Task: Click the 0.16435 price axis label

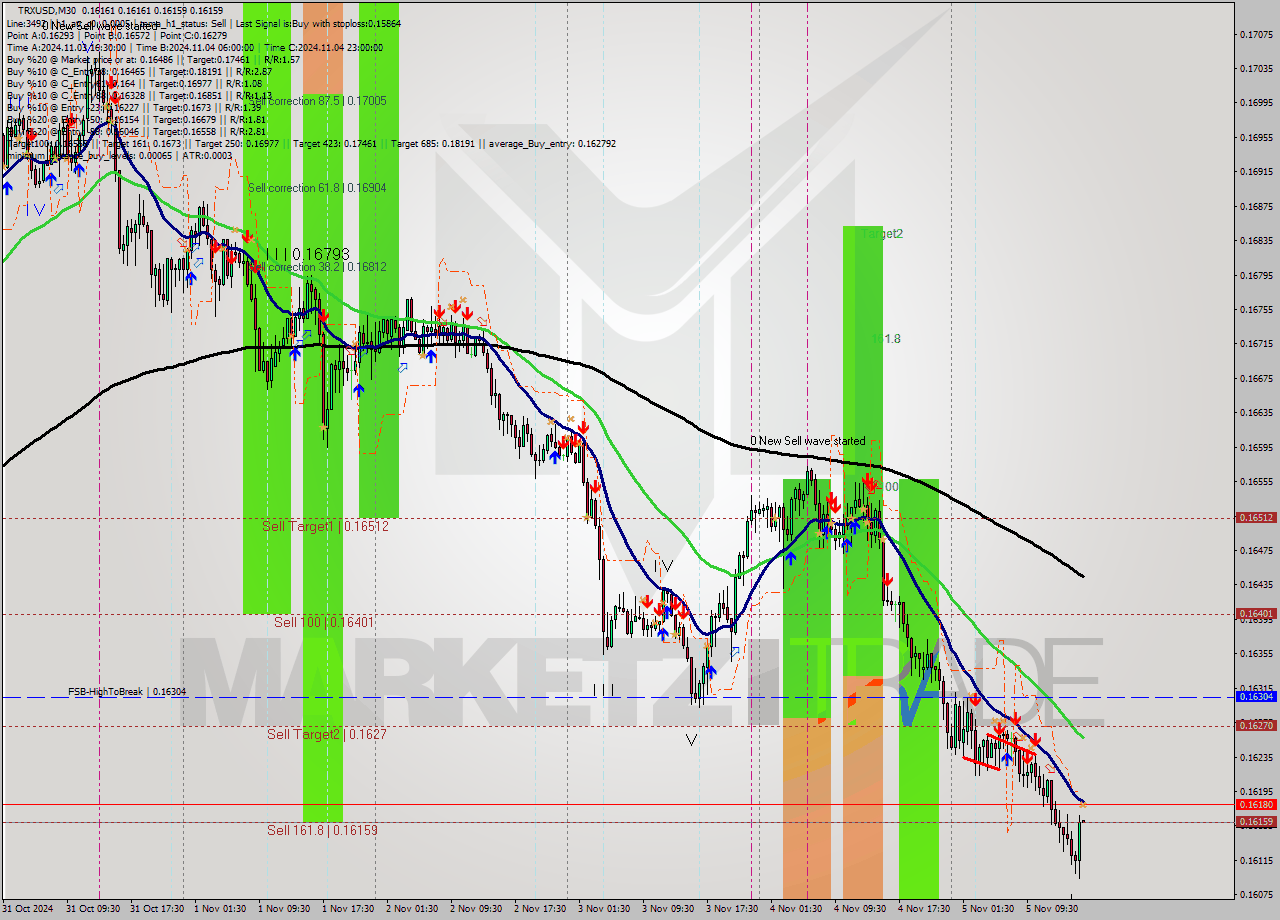Action: pyautogui.click(x=1256, y=584)
